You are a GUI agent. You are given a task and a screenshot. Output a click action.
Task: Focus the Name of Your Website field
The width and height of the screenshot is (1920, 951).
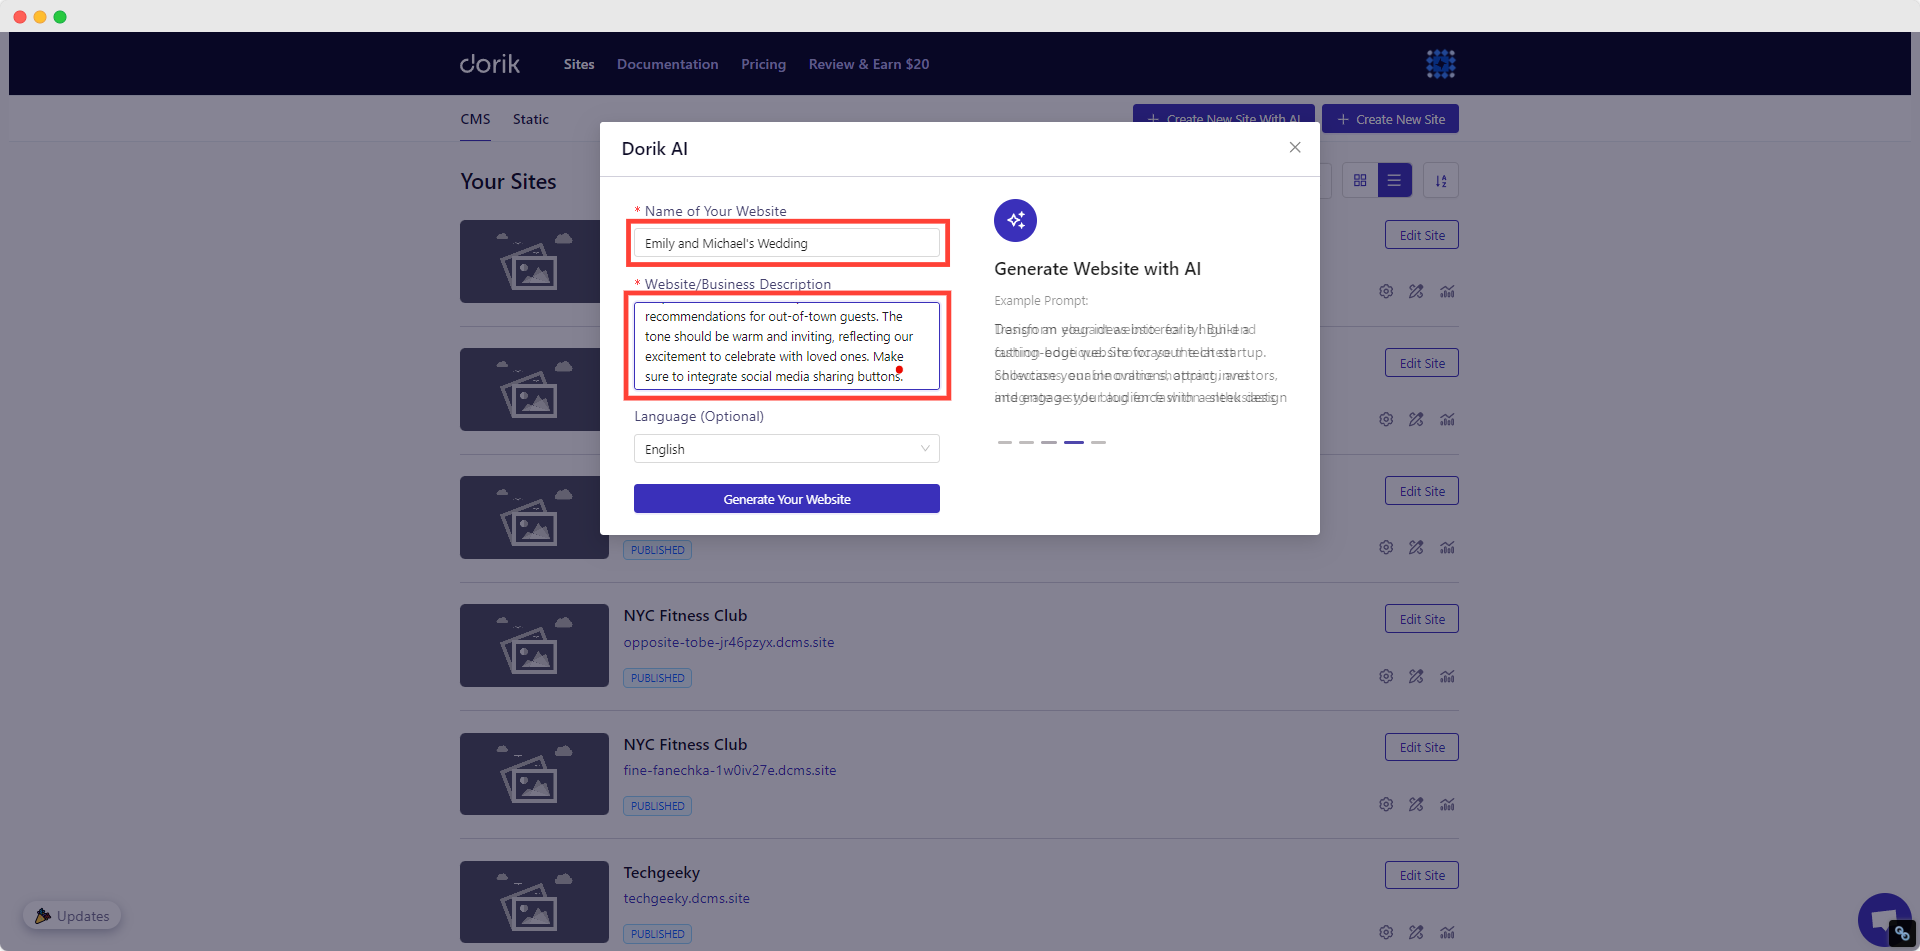(786, 243)
